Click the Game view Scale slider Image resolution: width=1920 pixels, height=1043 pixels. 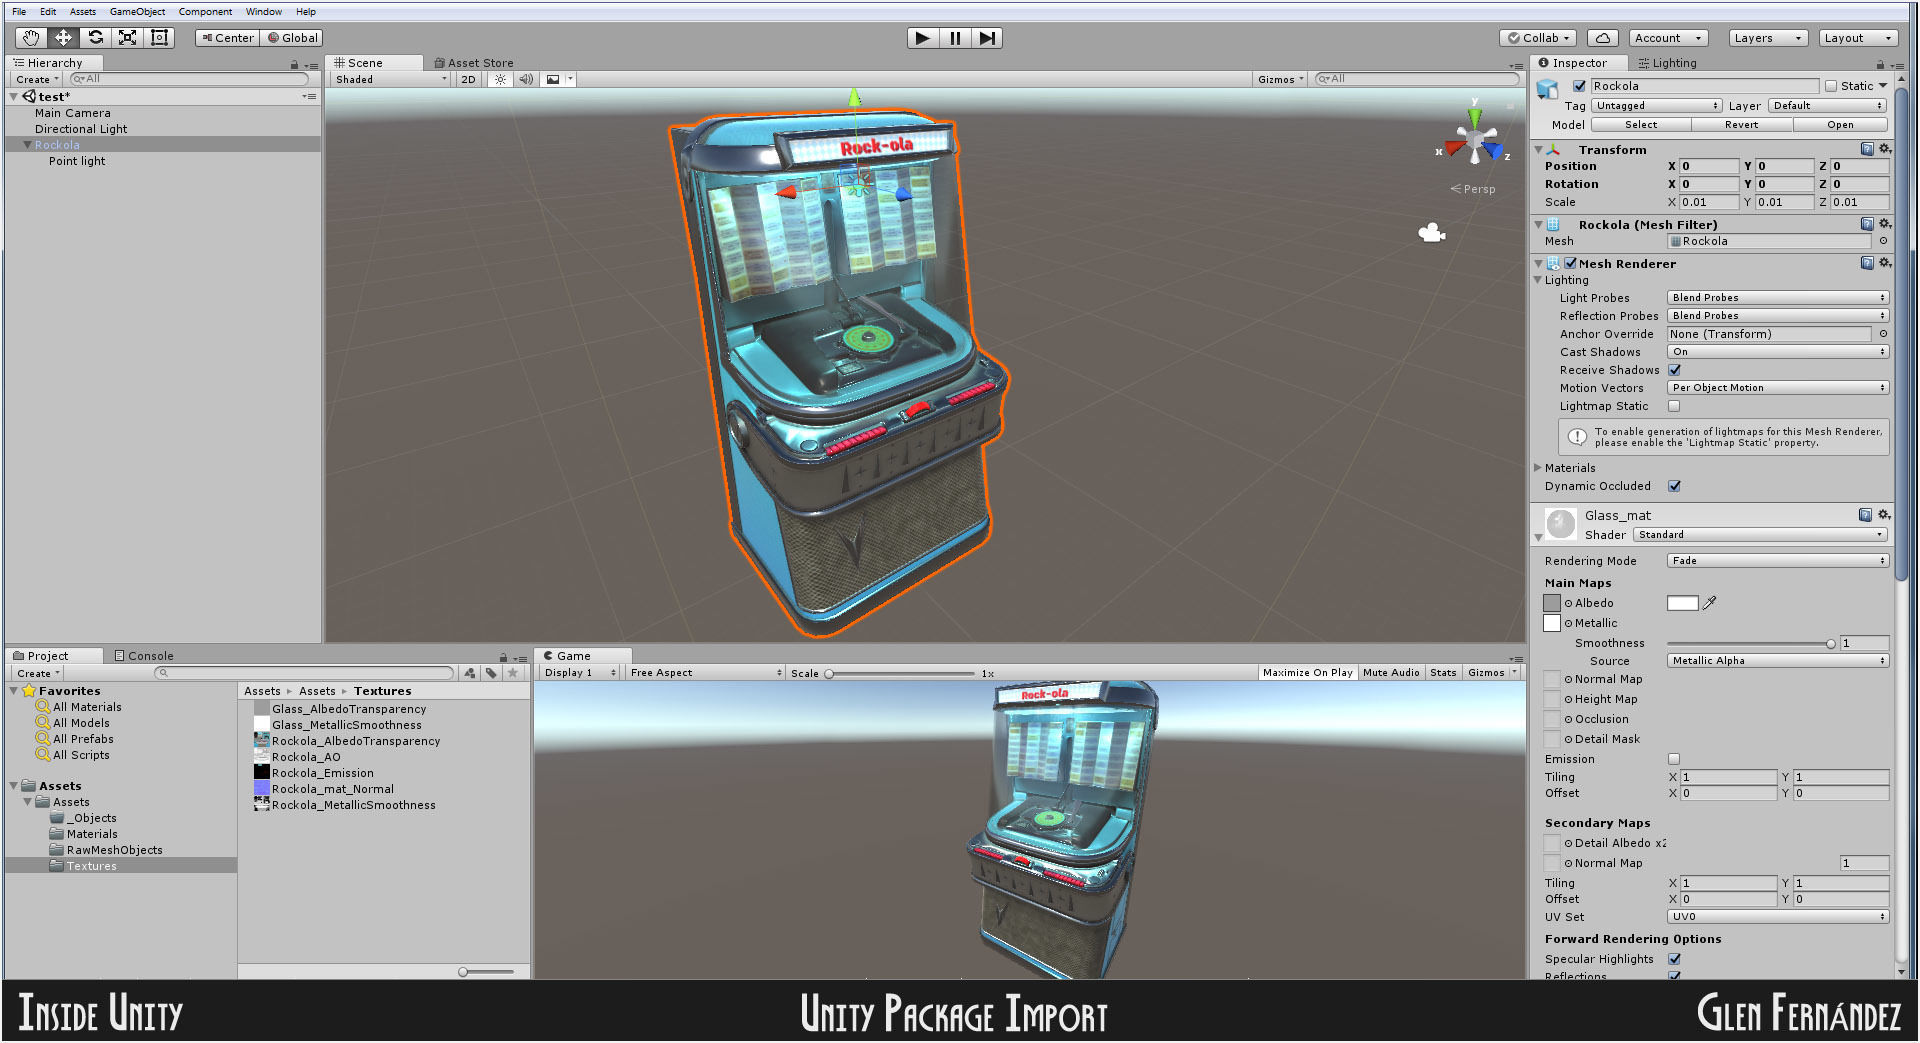point(900,674)
